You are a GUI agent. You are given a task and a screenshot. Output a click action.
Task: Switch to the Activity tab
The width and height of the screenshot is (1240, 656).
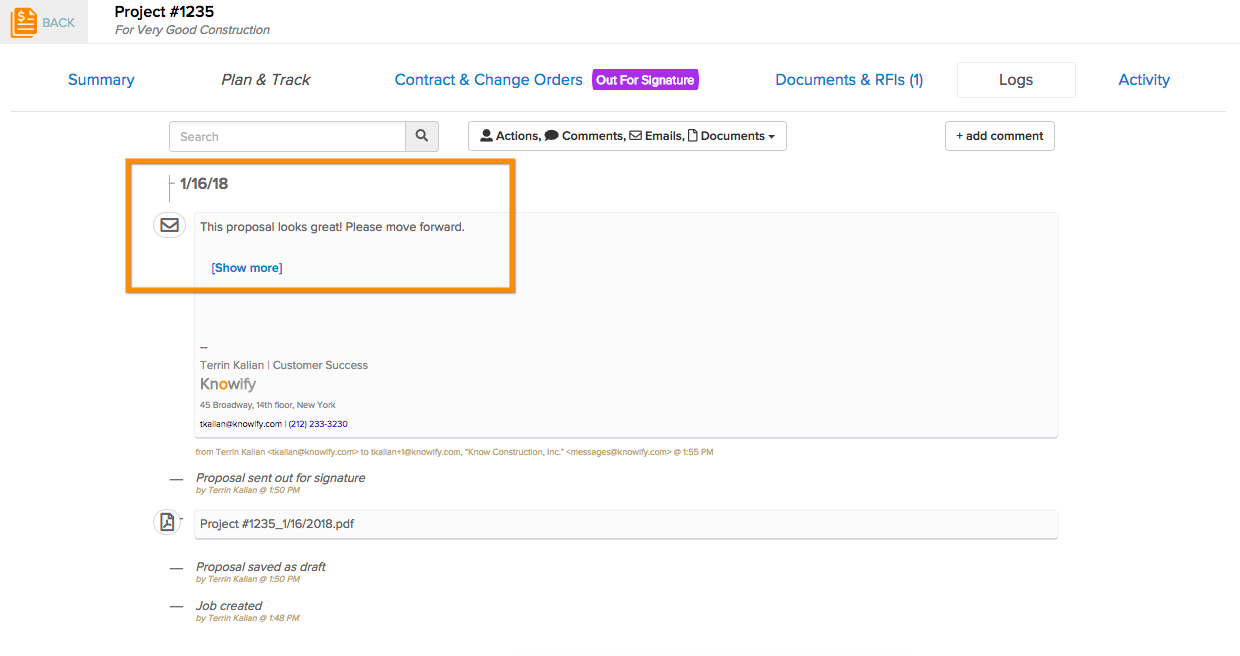click(1144, 79)
